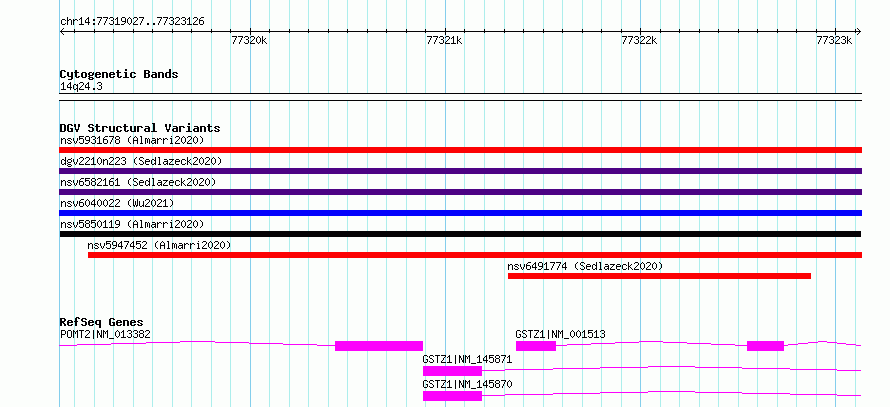This screenshot has height=407, width=890.
Task: Click the purple nsv6582161 variant bar
Action: [460, 192]
